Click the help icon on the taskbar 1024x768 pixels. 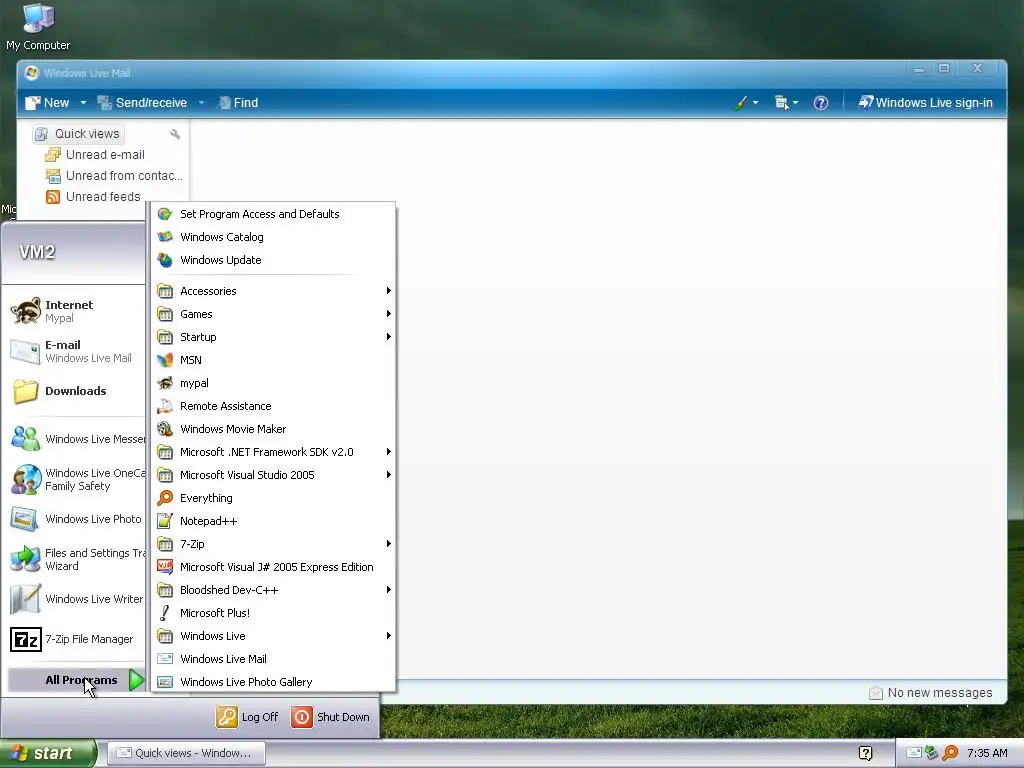point(865,753)
